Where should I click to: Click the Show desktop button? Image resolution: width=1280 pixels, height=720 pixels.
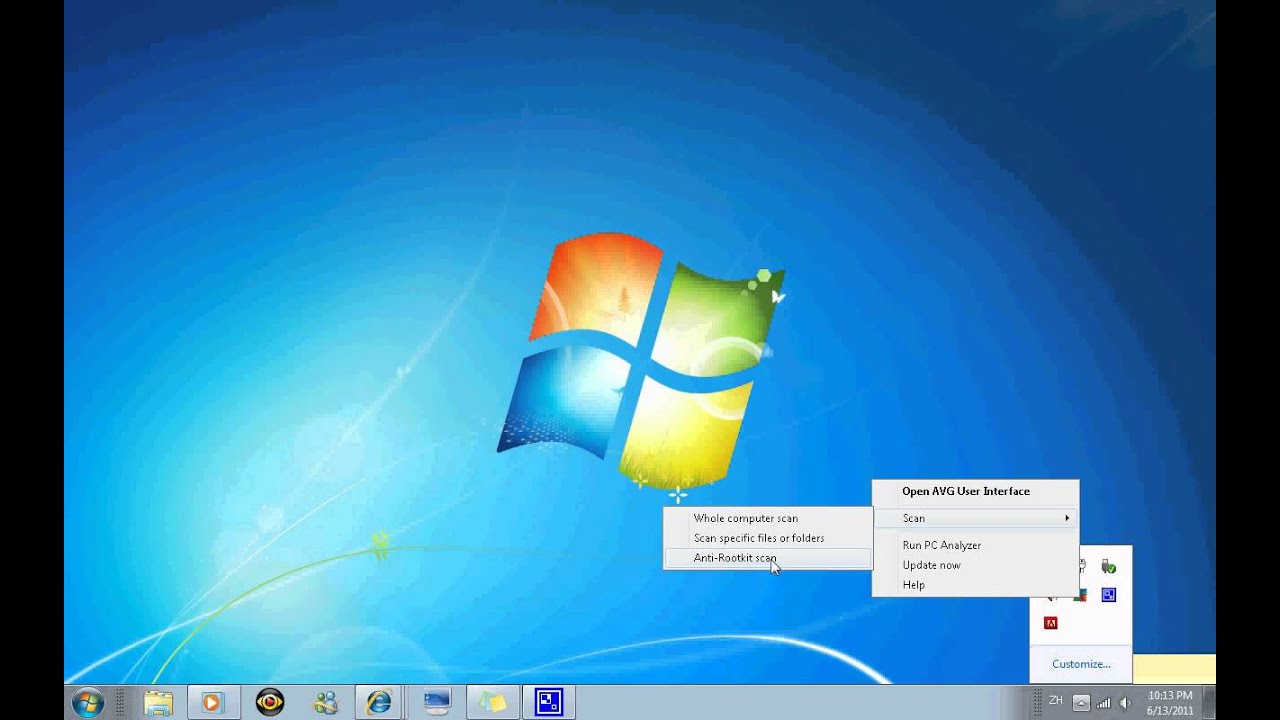click(1209, 702)
